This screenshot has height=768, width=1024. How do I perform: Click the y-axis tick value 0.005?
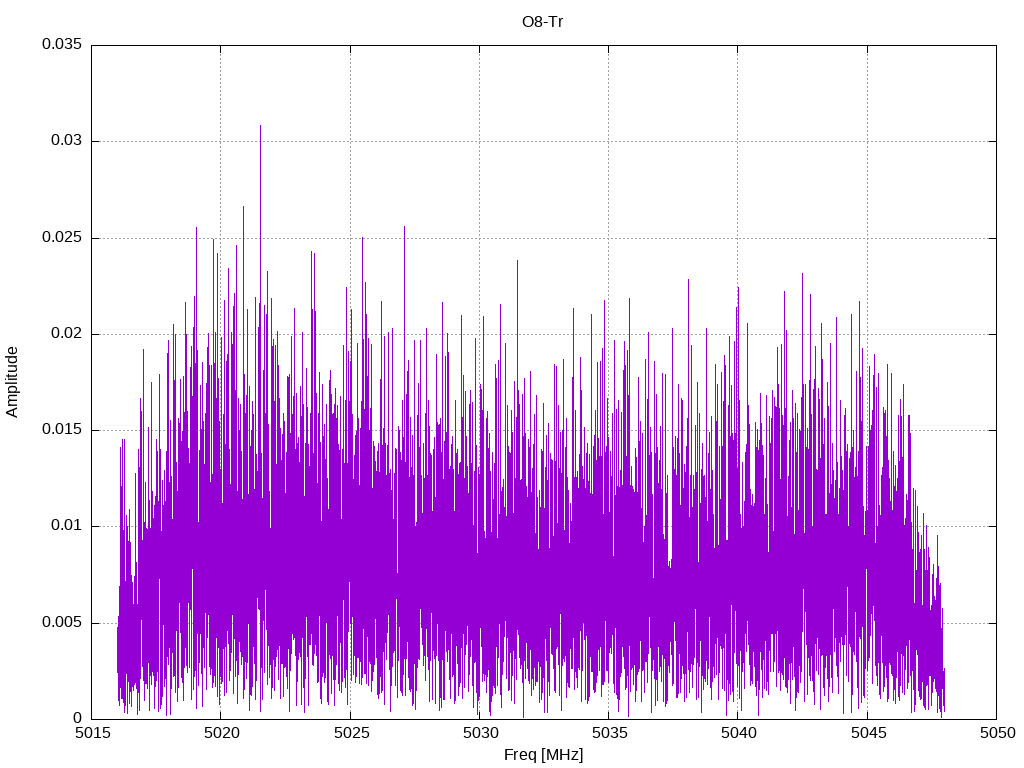tap(62, 622)
